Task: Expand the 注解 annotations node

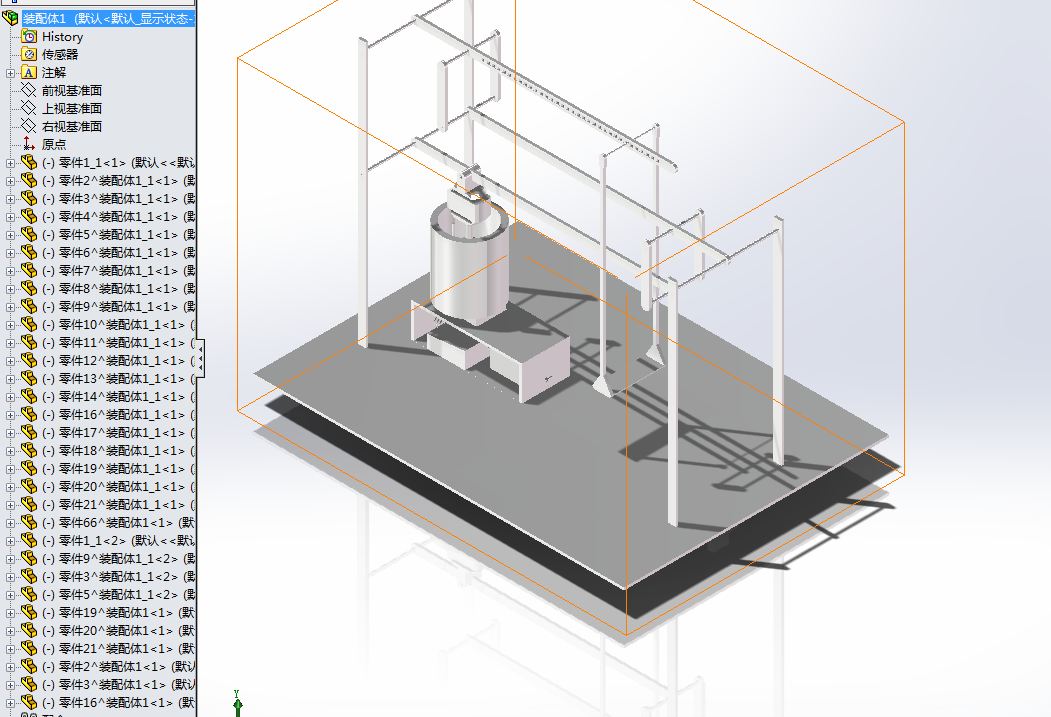Action: [10, 73]
